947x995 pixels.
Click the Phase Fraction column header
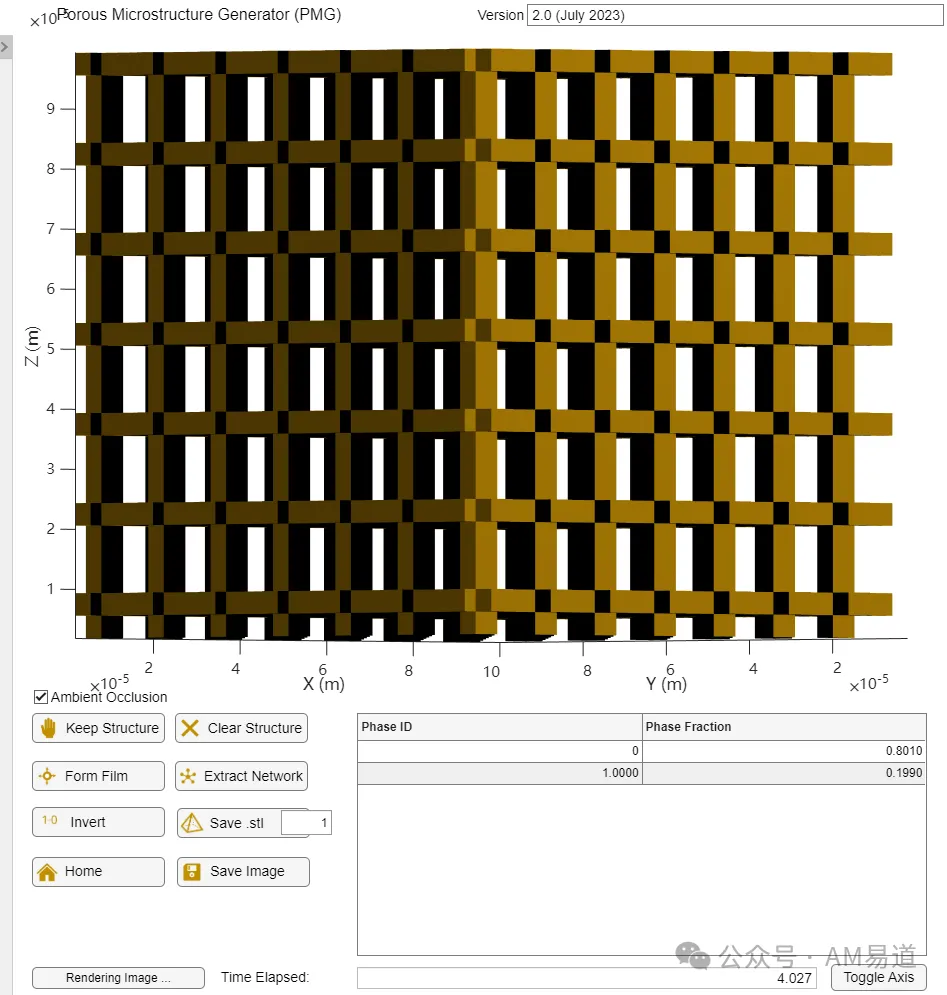pyautogui.click(x=784, y=727)
